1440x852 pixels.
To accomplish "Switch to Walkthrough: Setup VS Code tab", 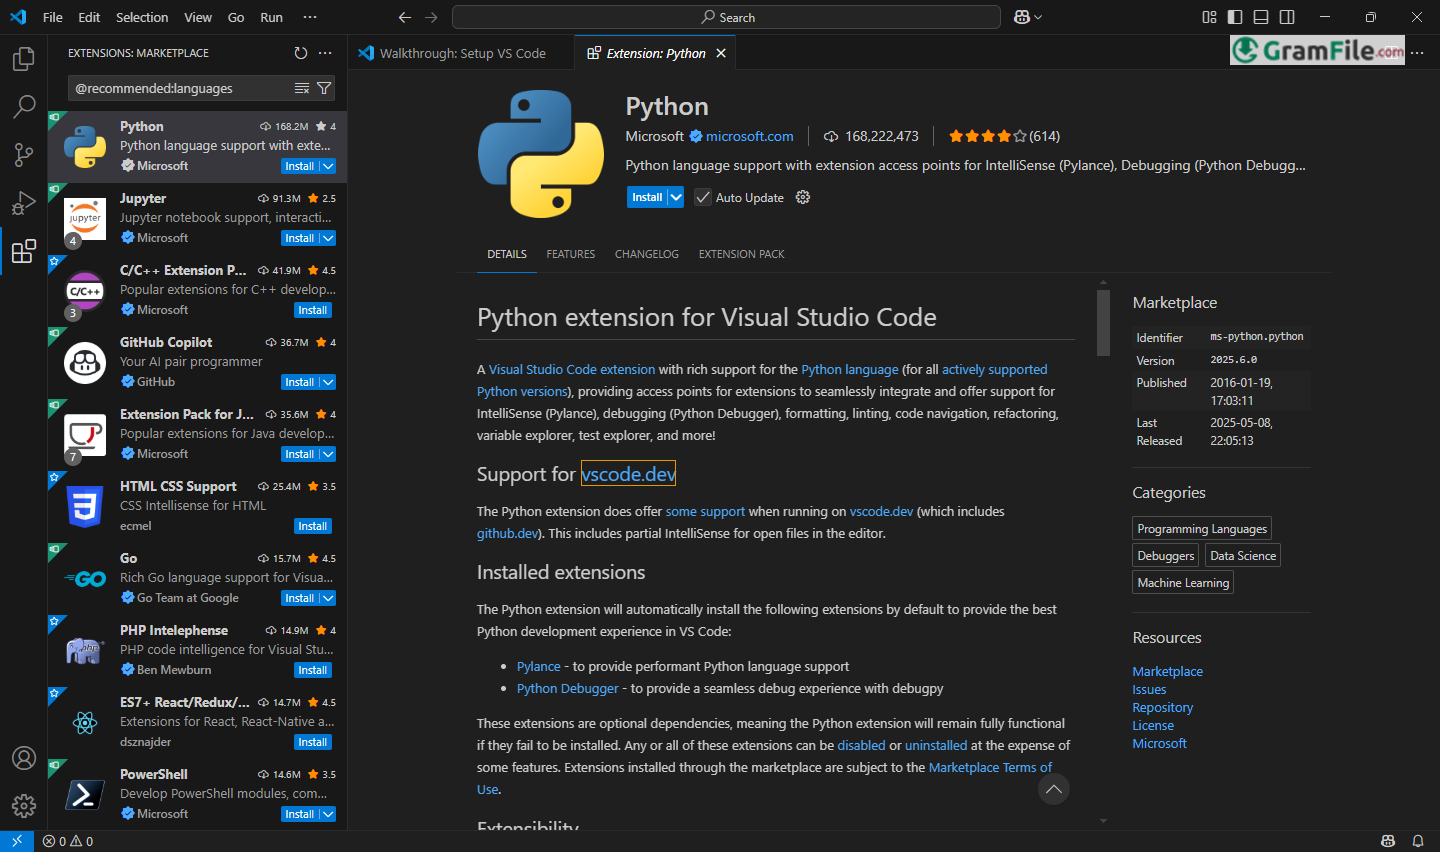I will (x=462, y=53).
